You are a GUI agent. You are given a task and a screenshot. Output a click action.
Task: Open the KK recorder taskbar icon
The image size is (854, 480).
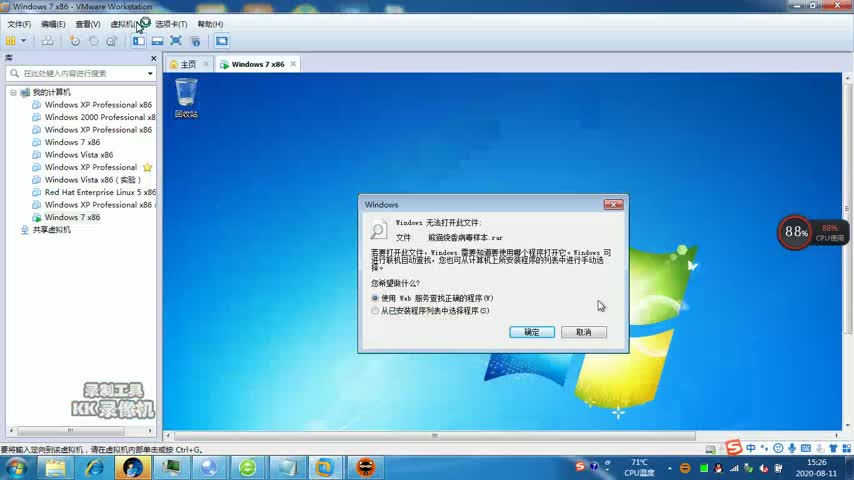pyautogui.click(x=365, y=468)
